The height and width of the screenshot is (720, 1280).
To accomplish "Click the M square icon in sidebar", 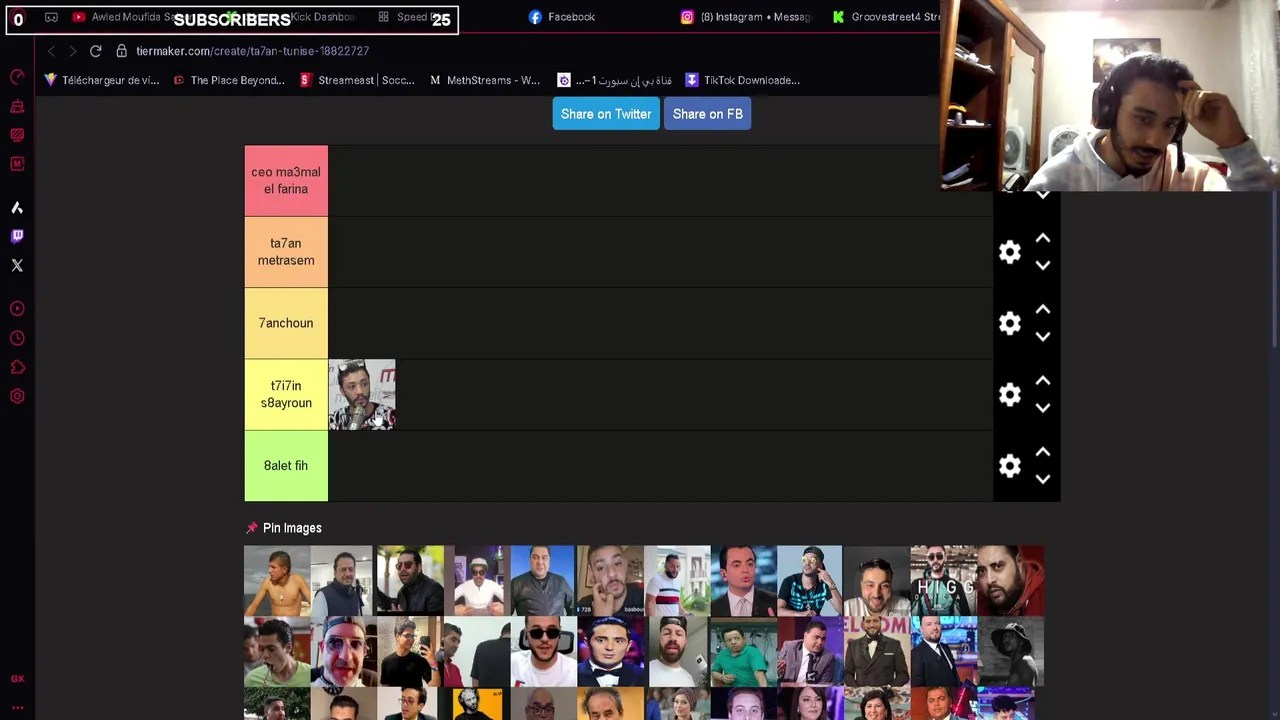I will (17, 164).
